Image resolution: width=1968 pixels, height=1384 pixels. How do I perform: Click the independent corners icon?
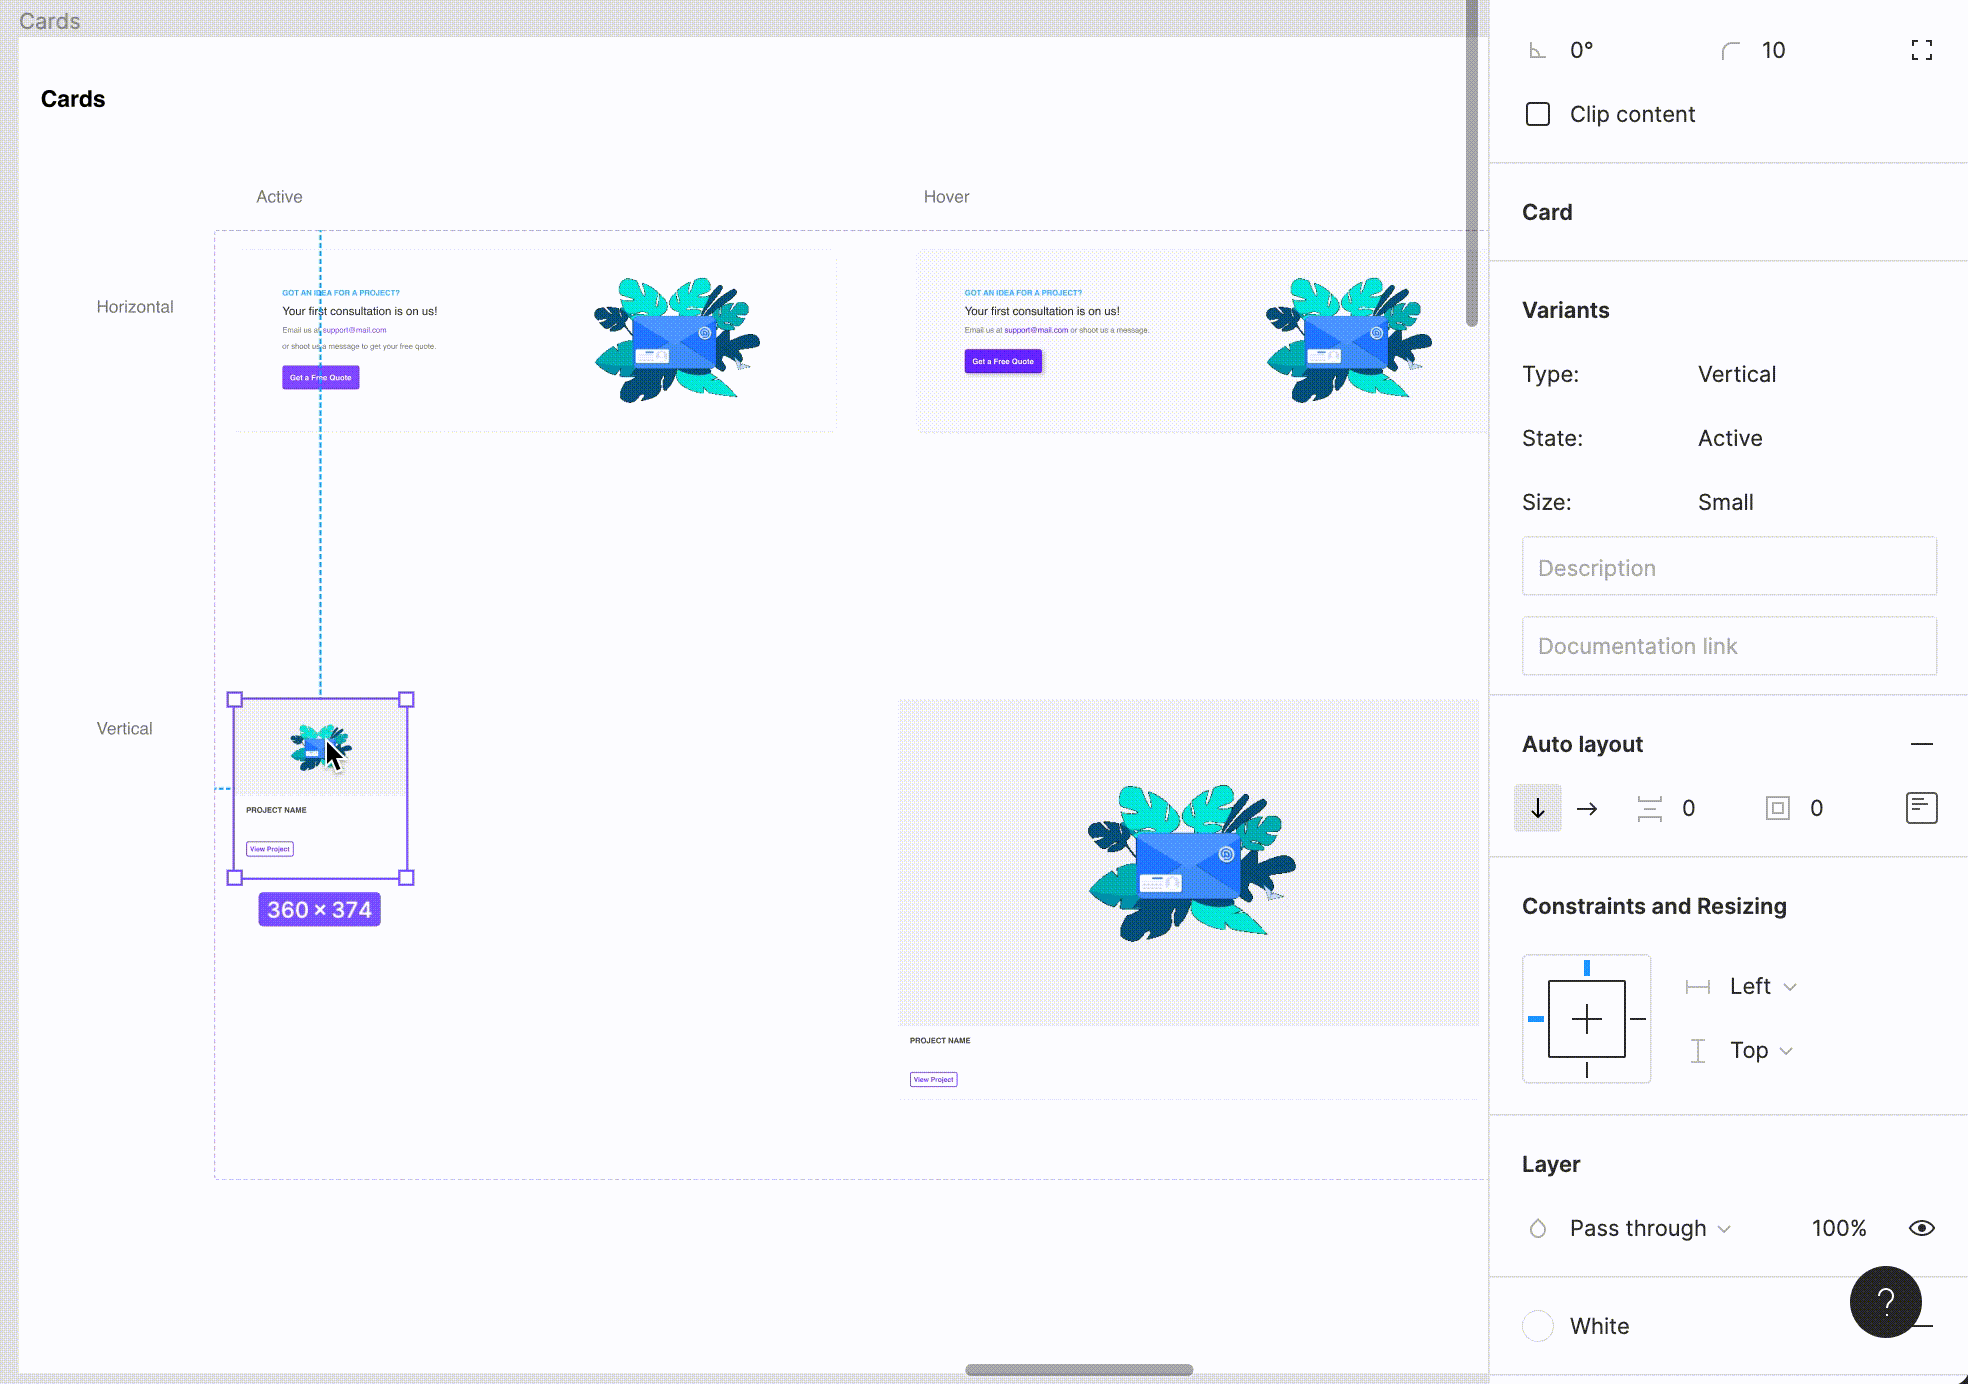(1921, 50)
